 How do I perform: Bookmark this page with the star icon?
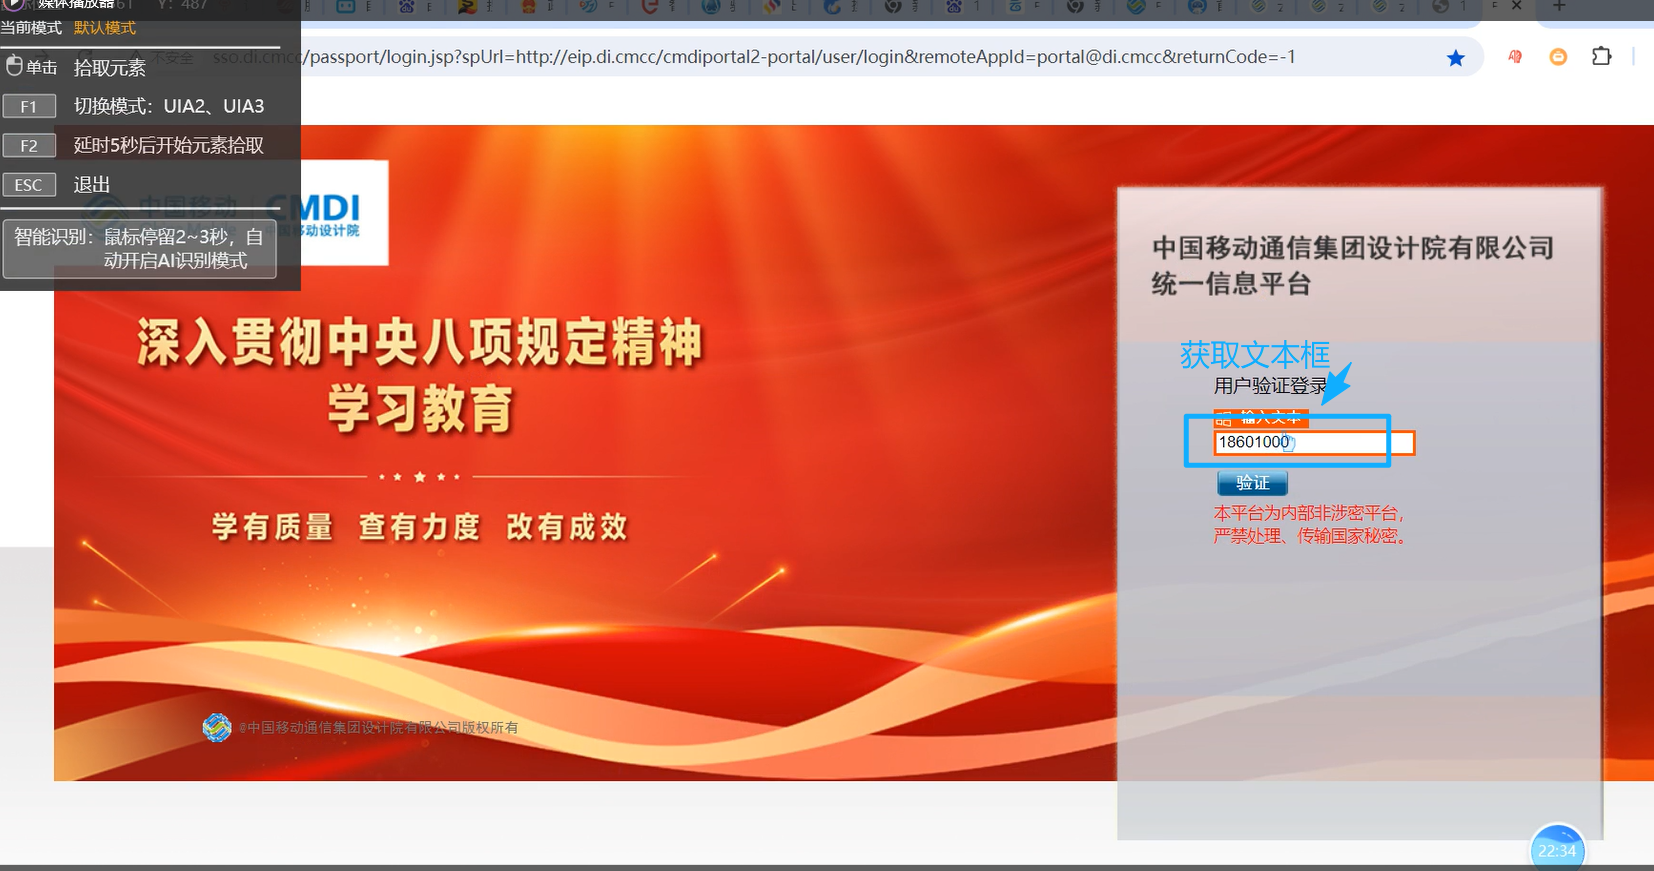[1455, 58]
